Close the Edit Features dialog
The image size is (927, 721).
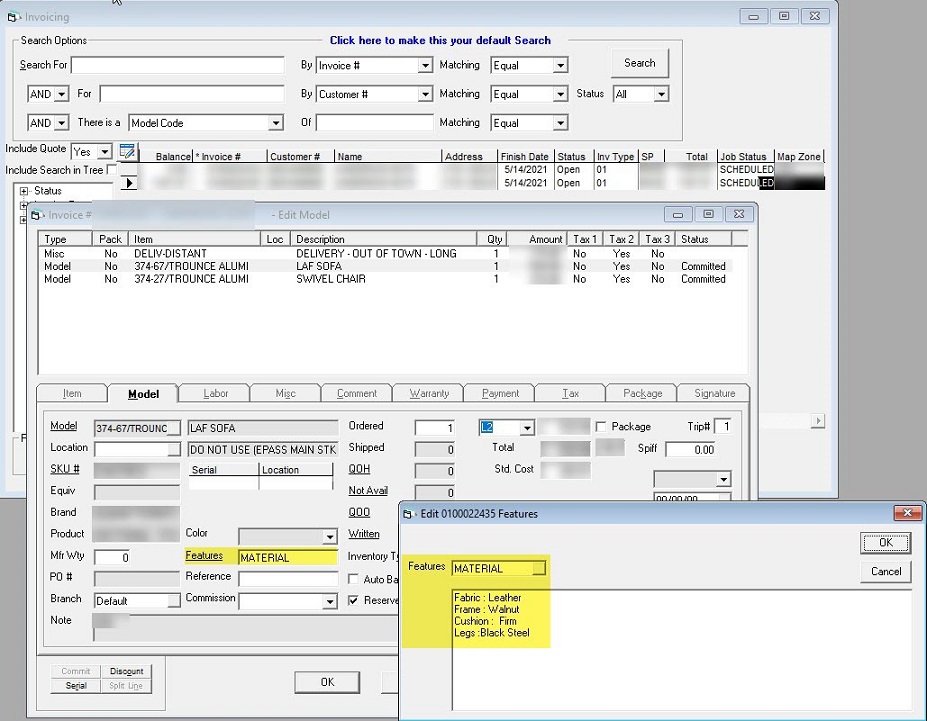[907, 513]
